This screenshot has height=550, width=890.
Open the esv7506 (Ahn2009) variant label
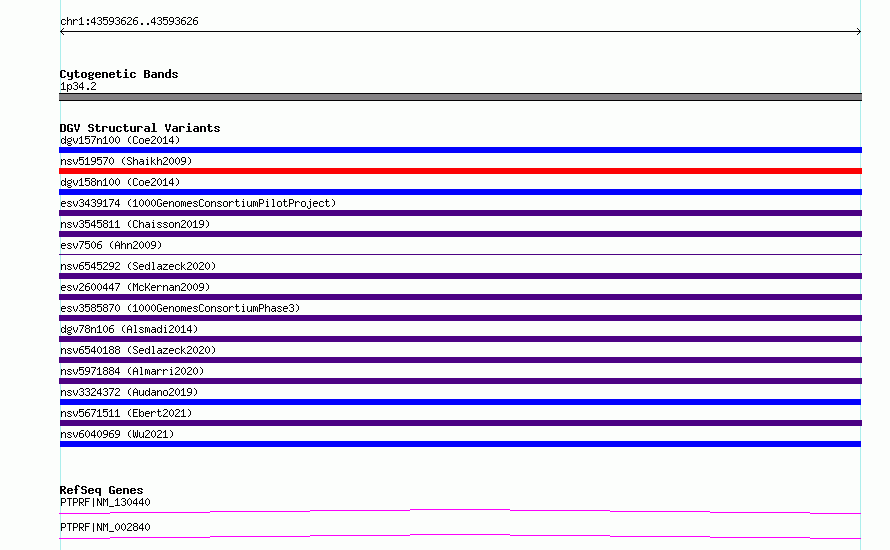[x=111, y=245]
